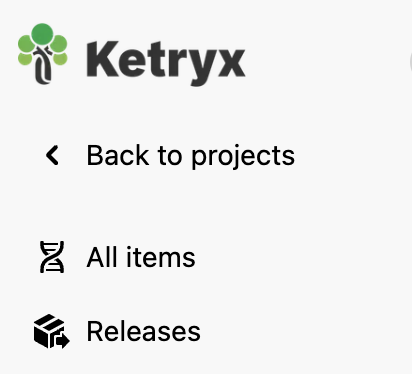Click the left chevron back arrow
Image resolution: width=412 pixels, height=374 pixels.
point(52,155)
